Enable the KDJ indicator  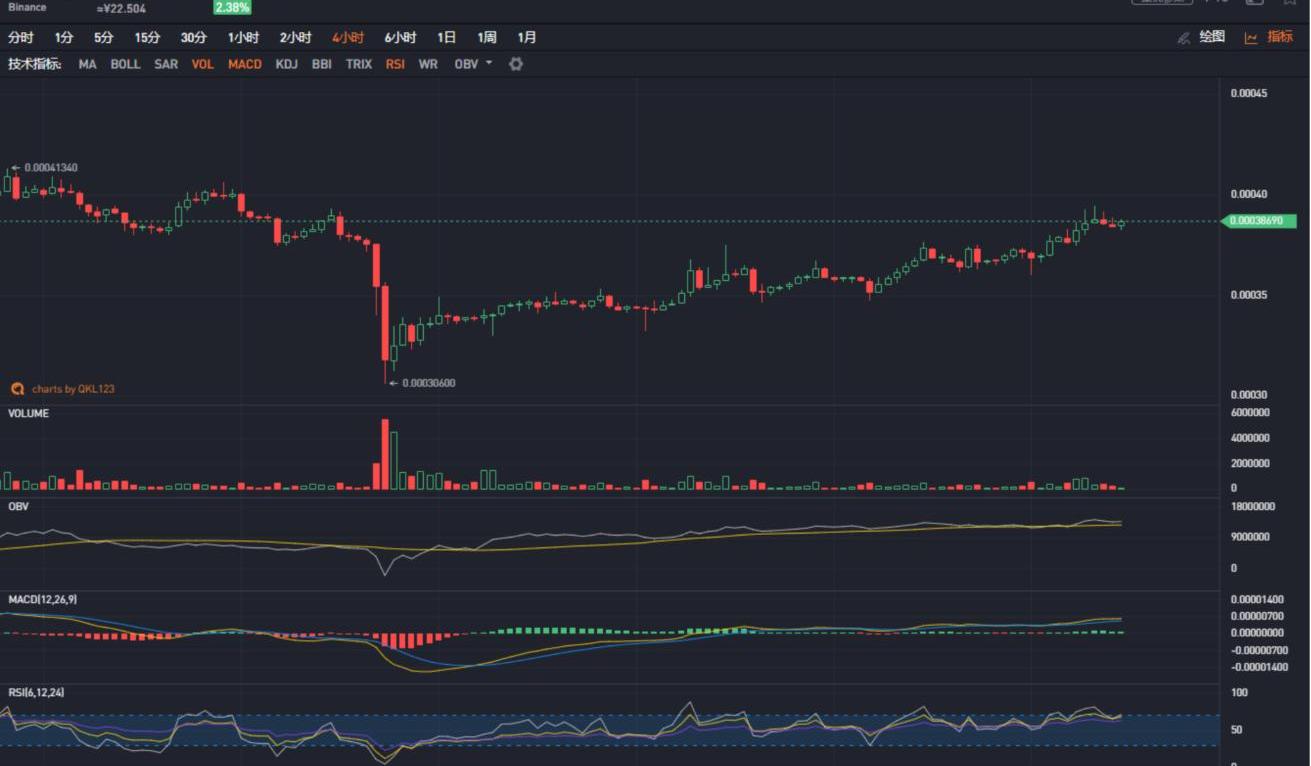(286, 64)
